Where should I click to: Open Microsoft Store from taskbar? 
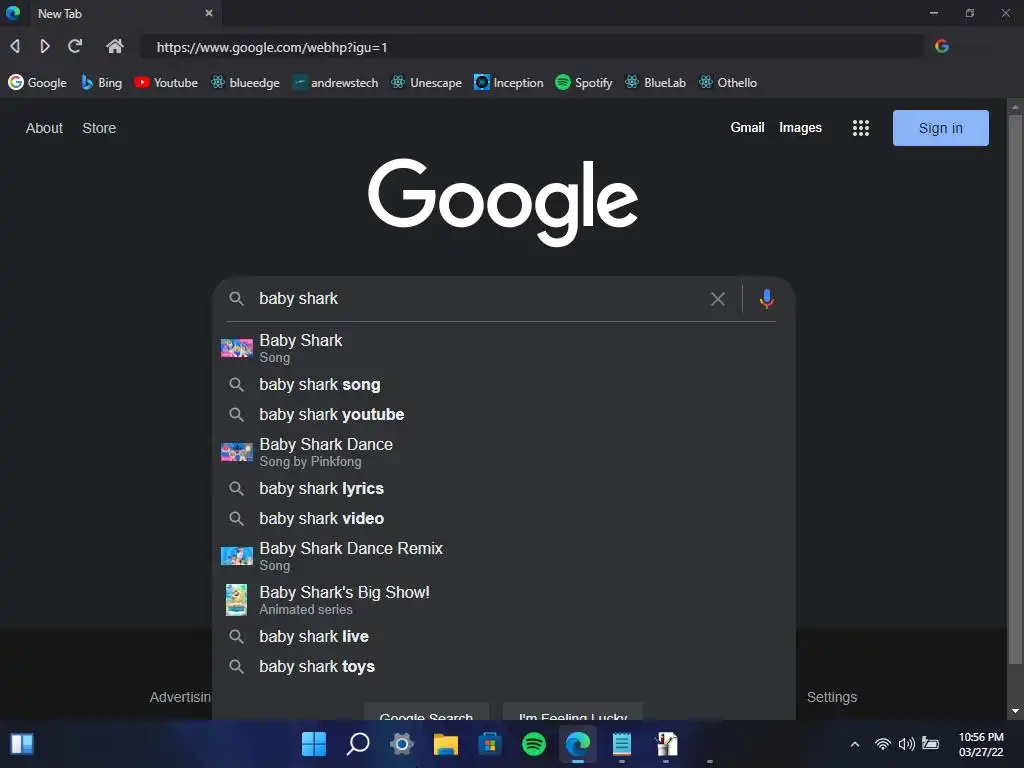tap(489, 743)
